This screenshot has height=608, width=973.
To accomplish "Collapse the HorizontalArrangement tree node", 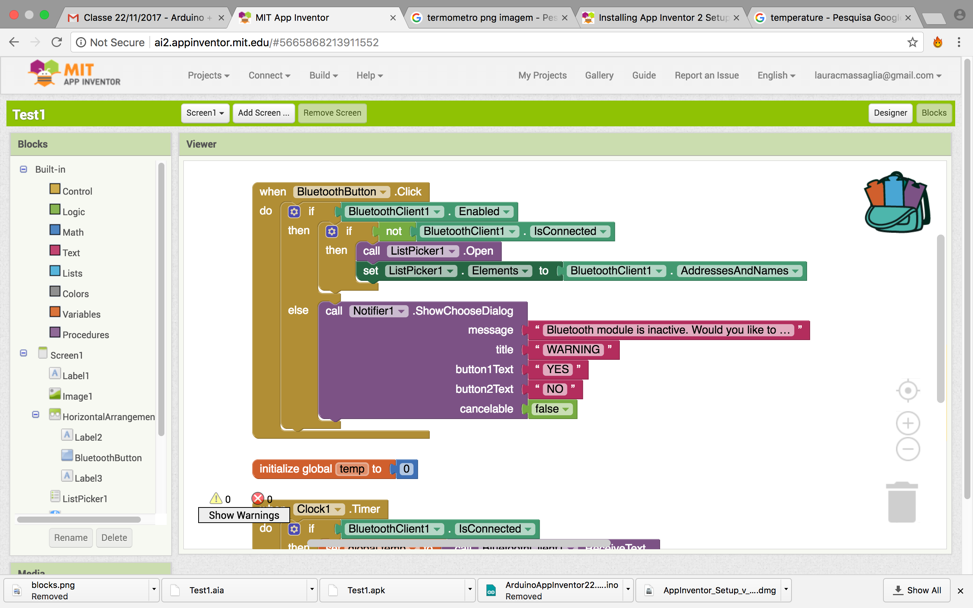I will (36, 414).
